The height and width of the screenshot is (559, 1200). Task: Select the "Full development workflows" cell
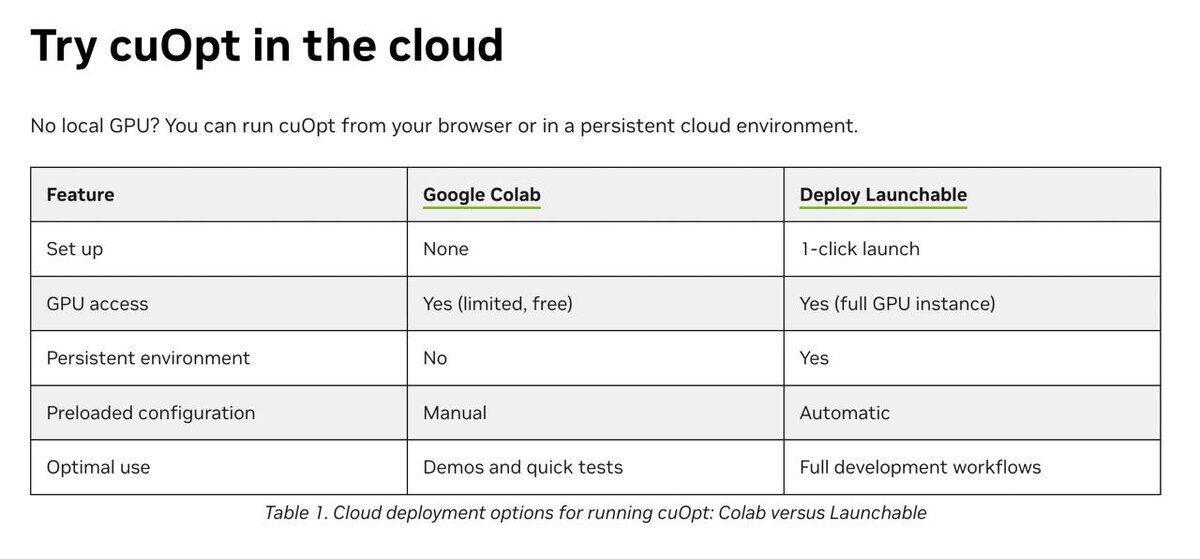pos(920,467)
